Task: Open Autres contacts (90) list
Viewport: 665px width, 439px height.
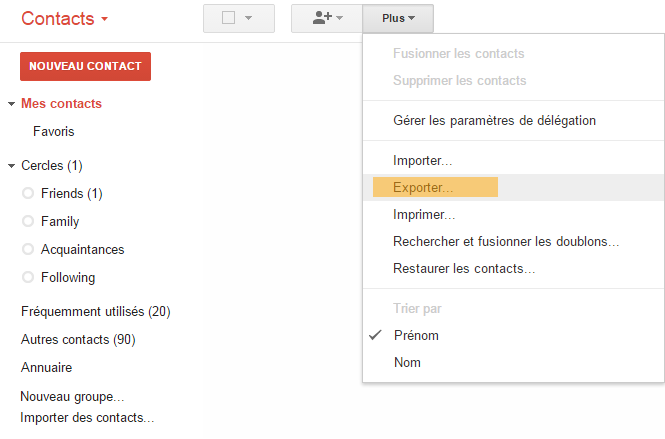Action: pyautogui.click(x=78, y=340)
